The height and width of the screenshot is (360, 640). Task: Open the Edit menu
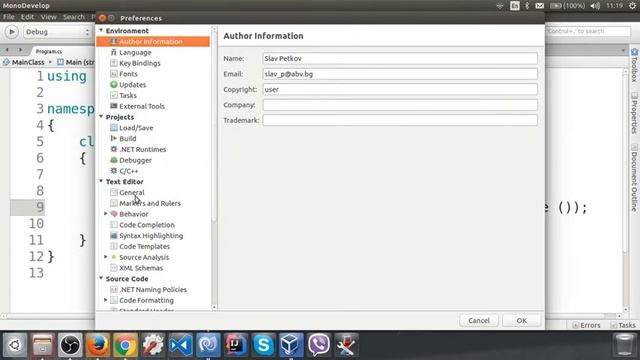(27, 17)
